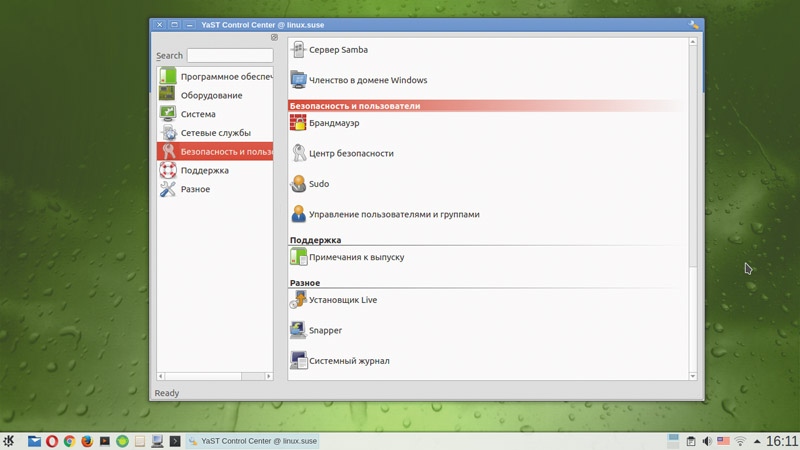Click YaST Control Center taskbar entry
Viewport: 800px width, 450px height.
(253, 441)
